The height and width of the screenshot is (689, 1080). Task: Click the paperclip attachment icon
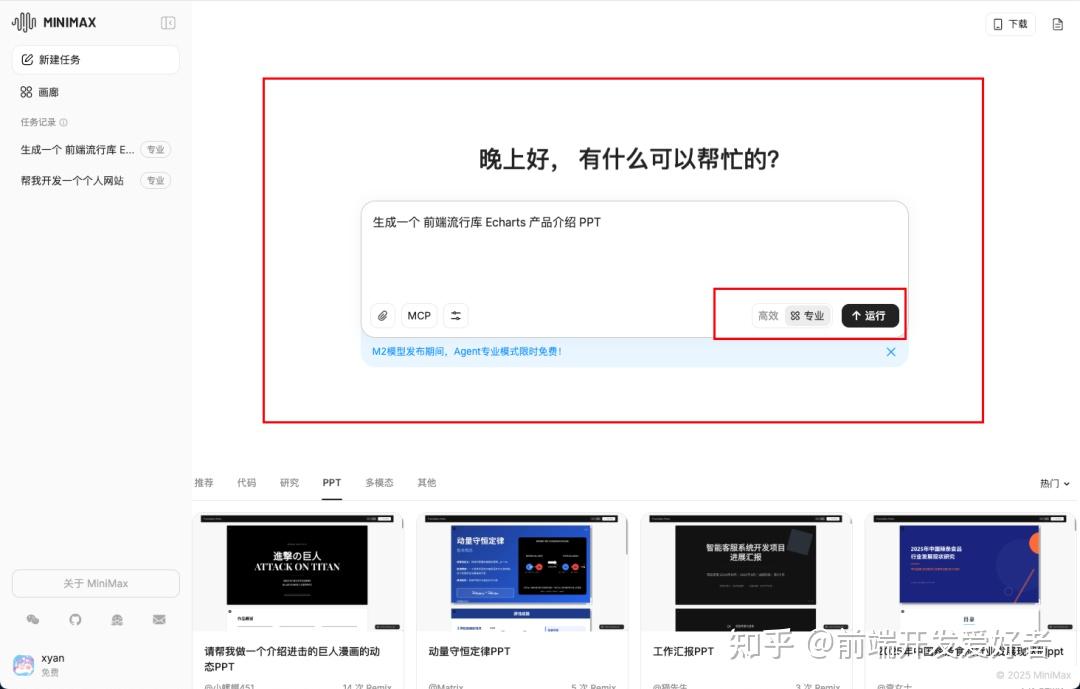click(x=383, y=316)
